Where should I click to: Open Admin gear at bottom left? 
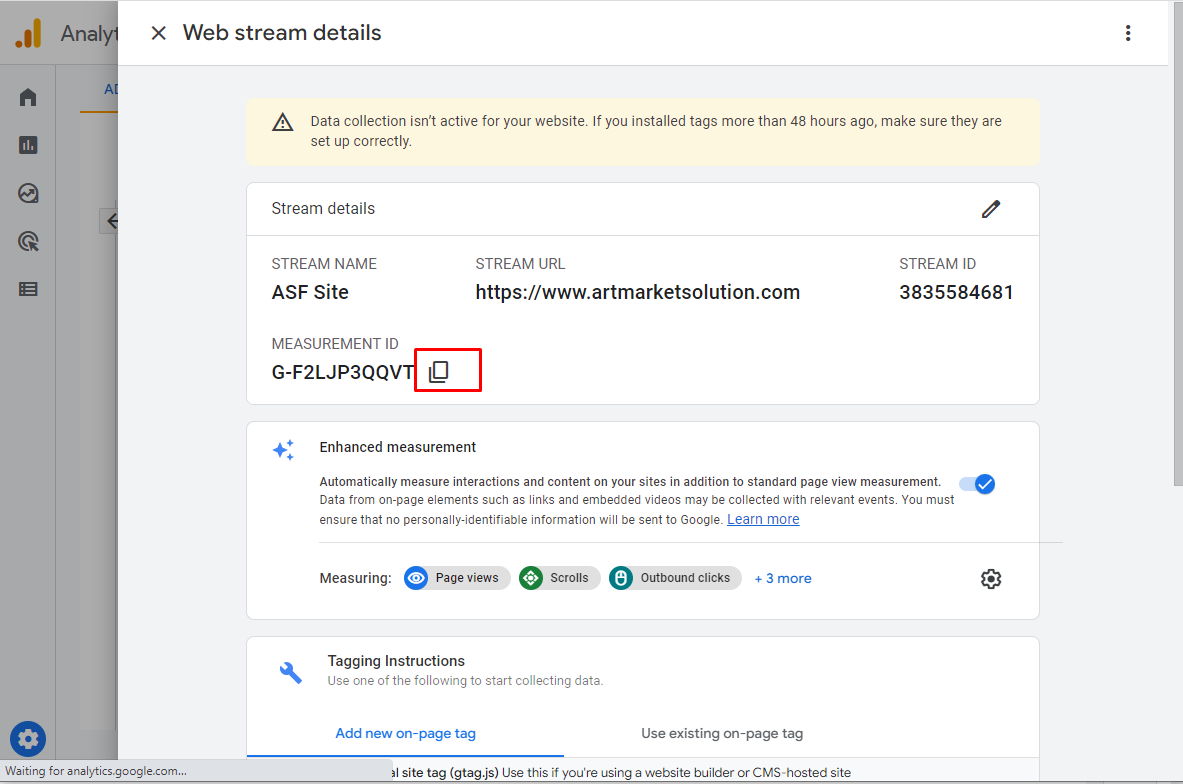coord(28,739)
